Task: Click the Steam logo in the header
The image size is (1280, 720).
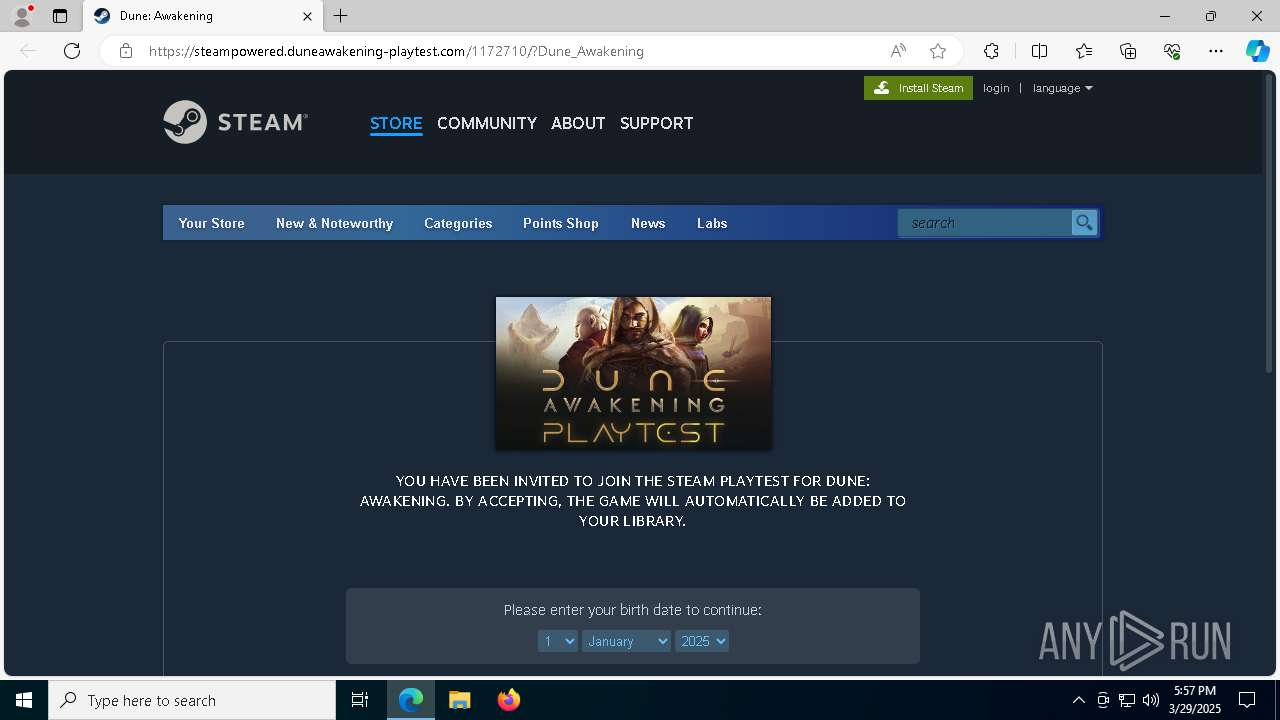Action: [236, 122]
